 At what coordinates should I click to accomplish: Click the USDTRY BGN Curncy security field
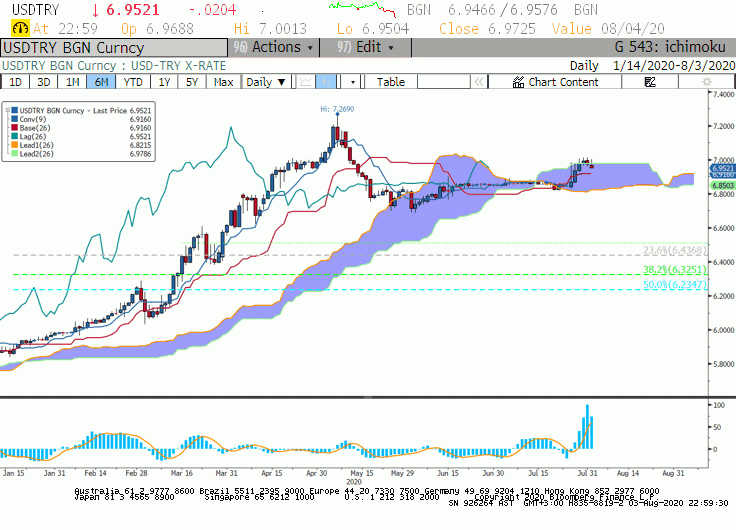[115, 48]
